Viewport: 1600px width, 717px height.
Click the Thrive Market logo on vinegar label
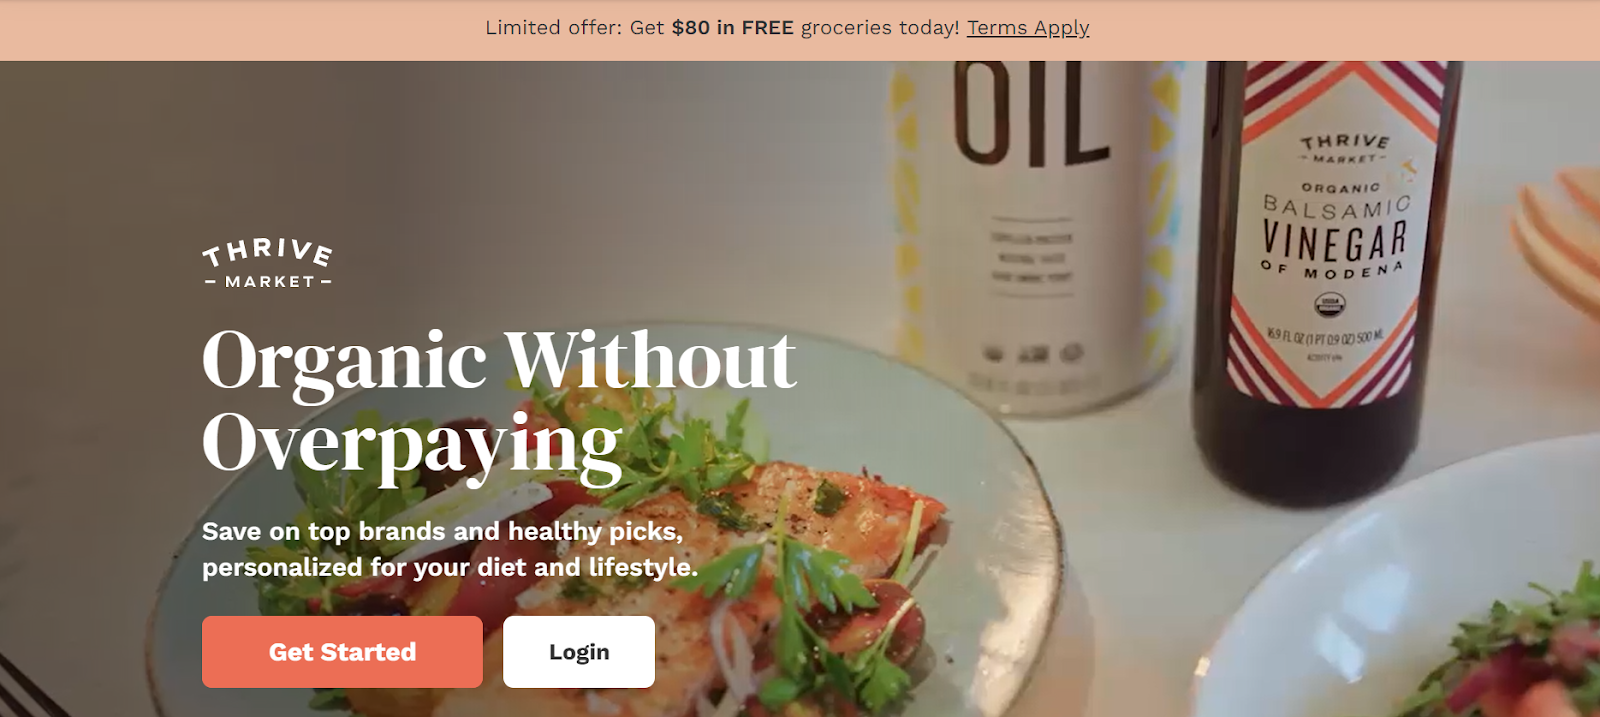click(x=1345, y=148)
